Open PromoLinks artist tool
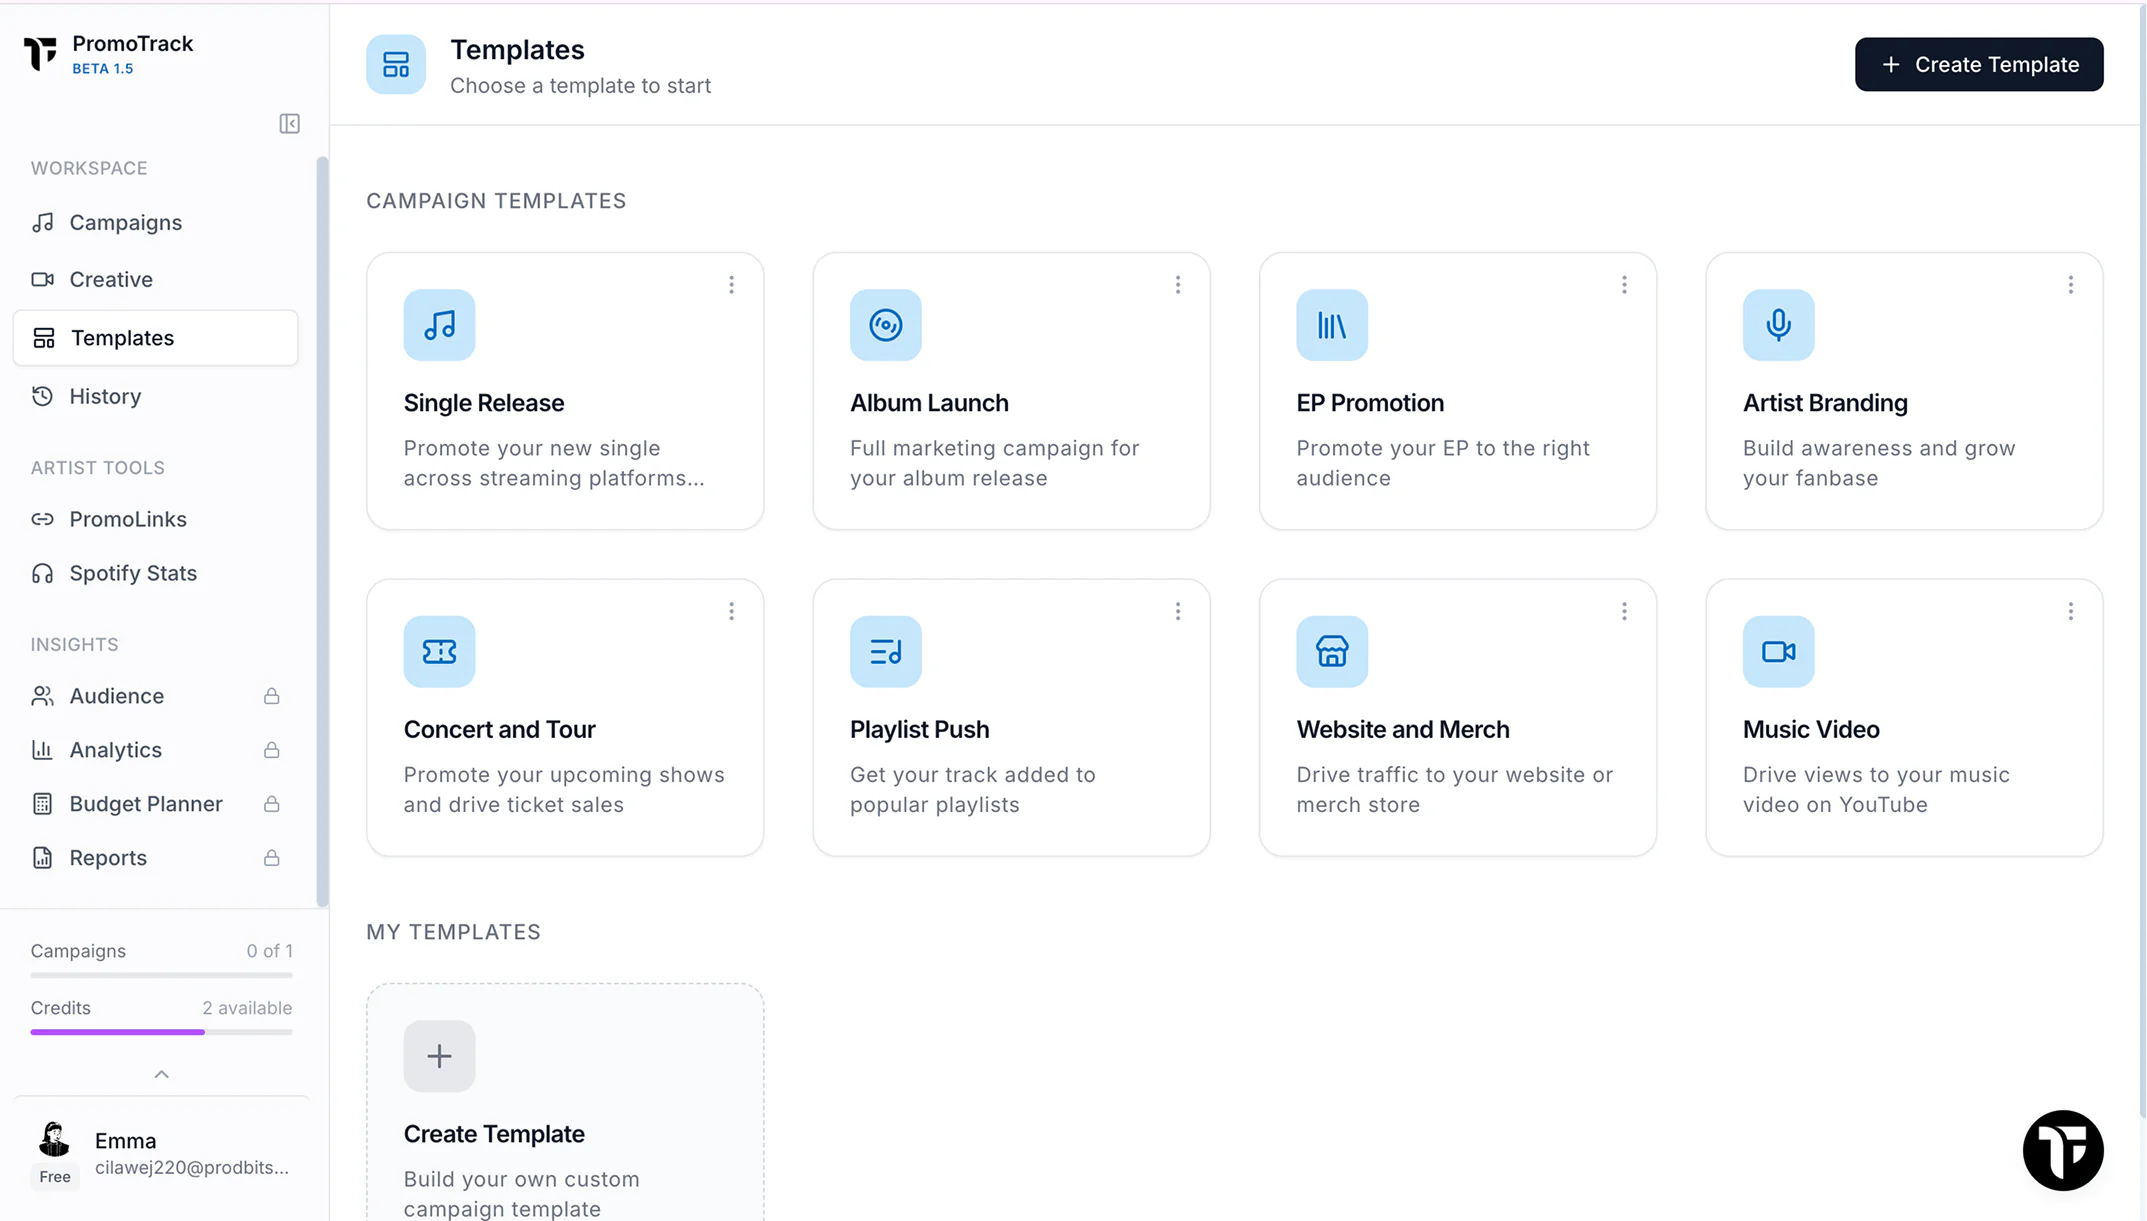This screenshot has height=1221, width=2147. pos(155,519)
